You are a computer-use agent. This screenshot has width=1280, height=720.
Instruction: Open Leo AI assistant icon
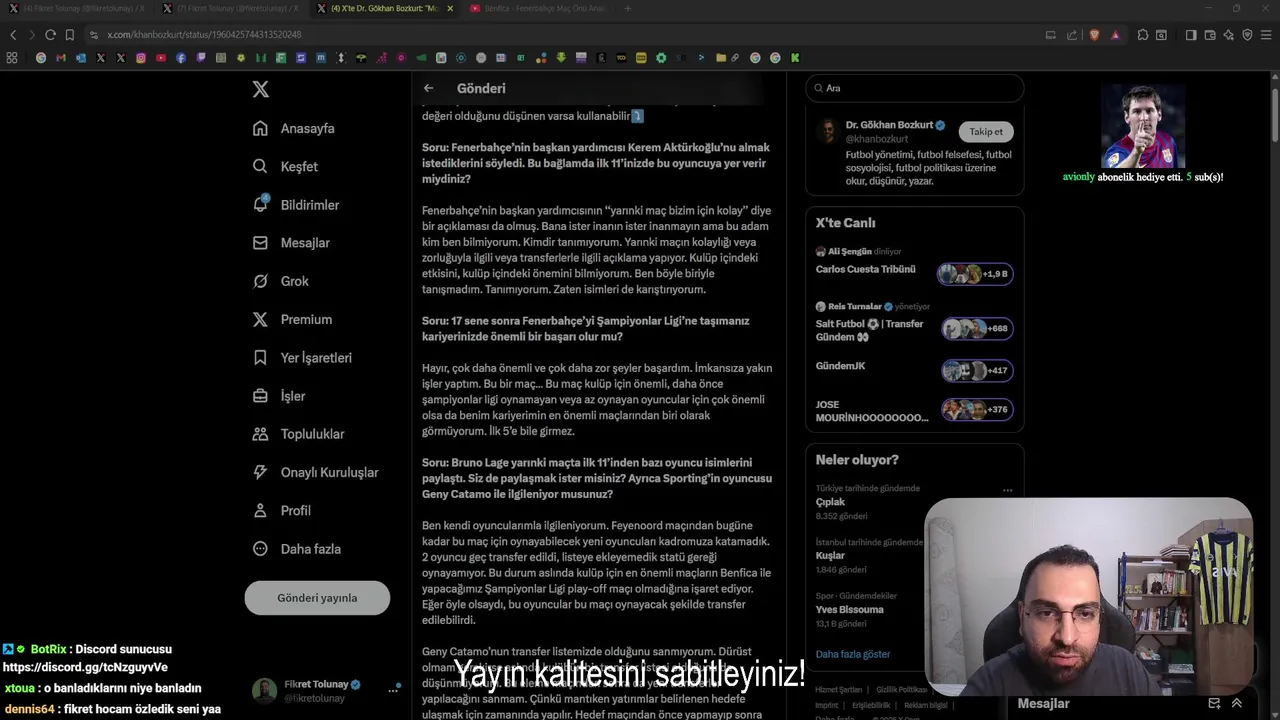(x=1229, y=35)
